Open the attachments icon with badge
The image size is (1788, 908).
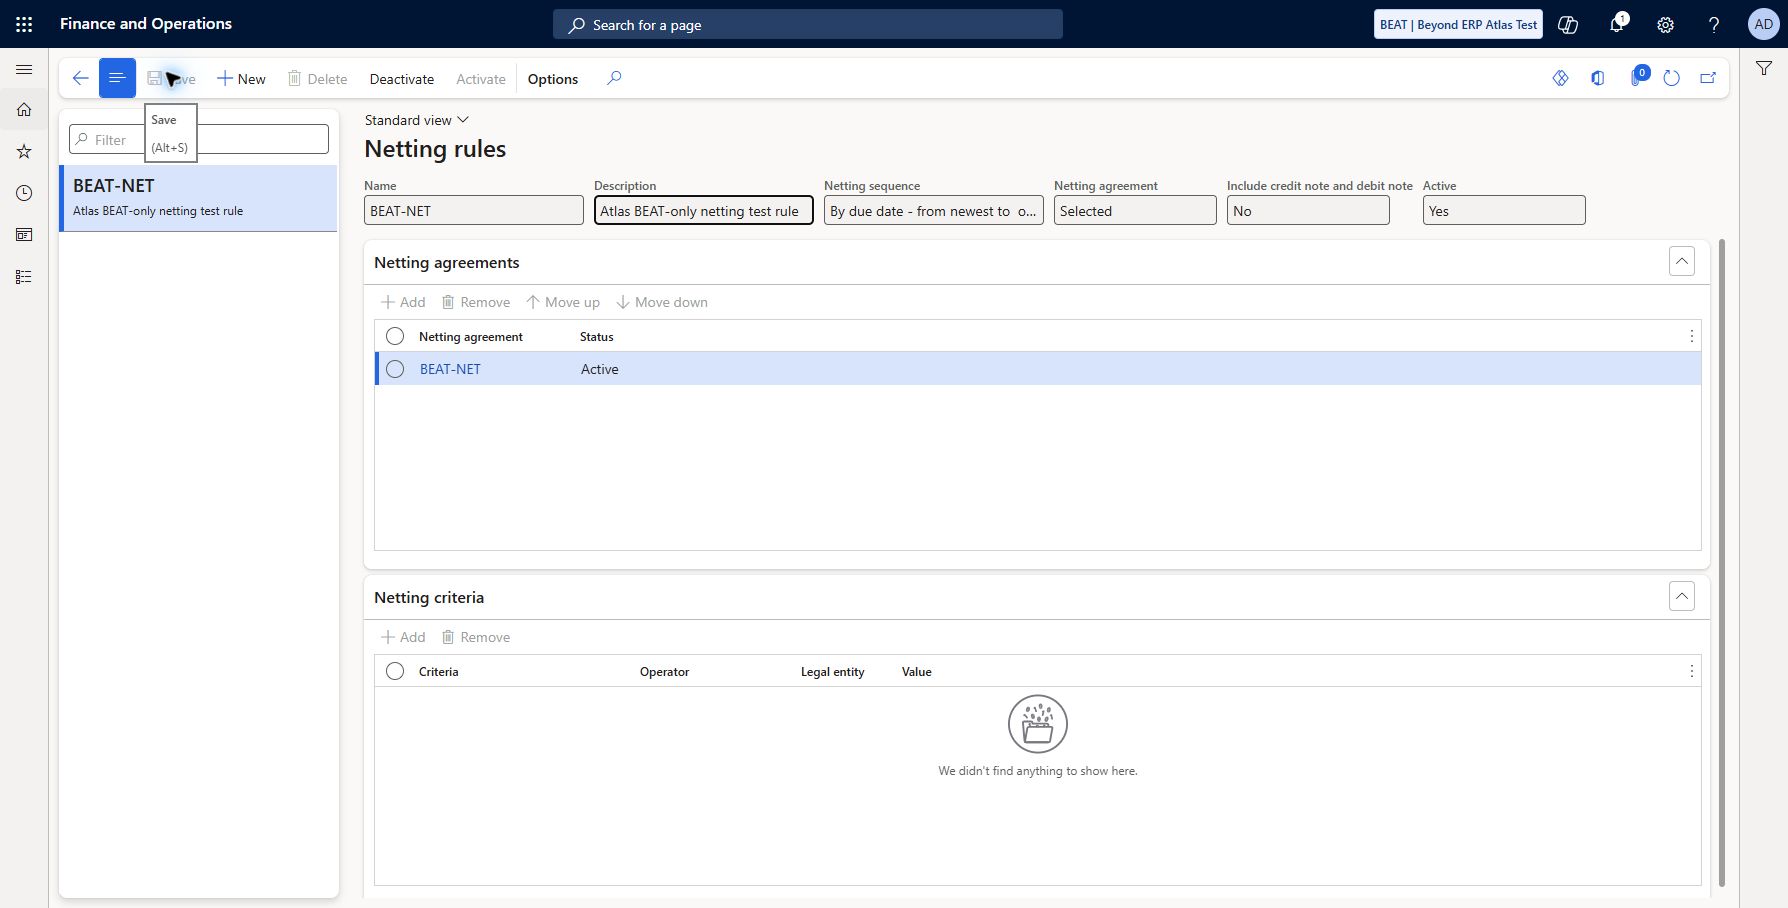pyautogui.click(x=1638, y=76)
